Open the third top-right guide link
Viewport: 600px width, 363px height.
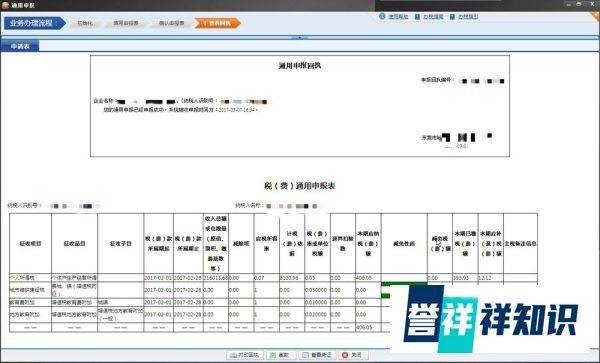pyautogui.click(x=468, y=17)
